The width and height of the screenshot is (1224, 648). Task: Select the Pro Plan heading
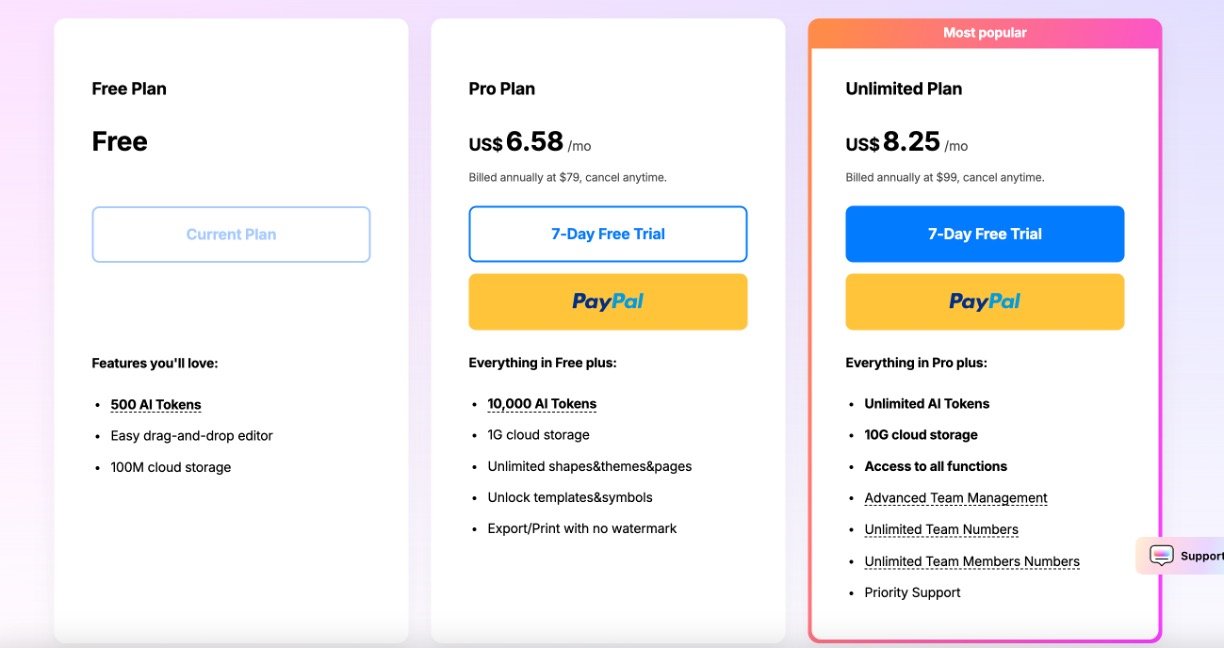[502, 89]
